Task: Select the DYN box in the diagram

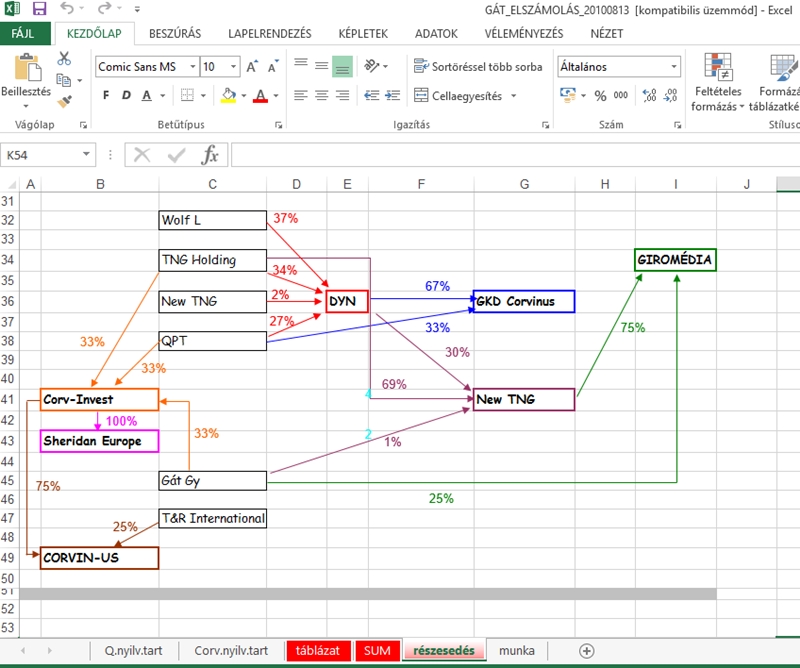Action: pyautogui.click(x=347, y=301)
